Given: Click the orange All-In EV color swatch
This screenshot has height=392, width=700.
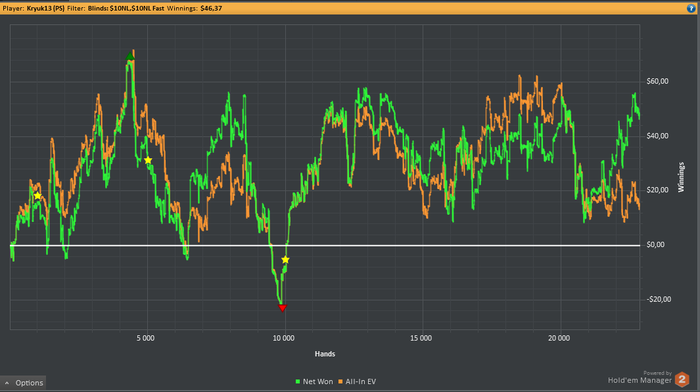Looking at the screenshot, I should pyautogui.click(x=341, y=382).
